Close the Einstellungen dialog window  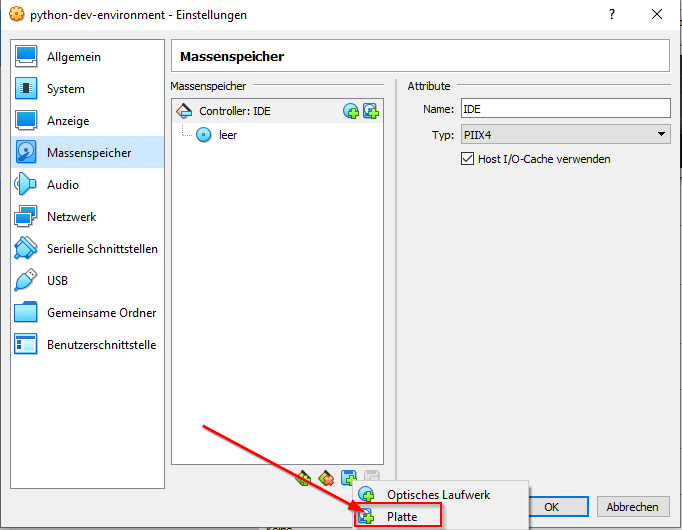[657, 14]
